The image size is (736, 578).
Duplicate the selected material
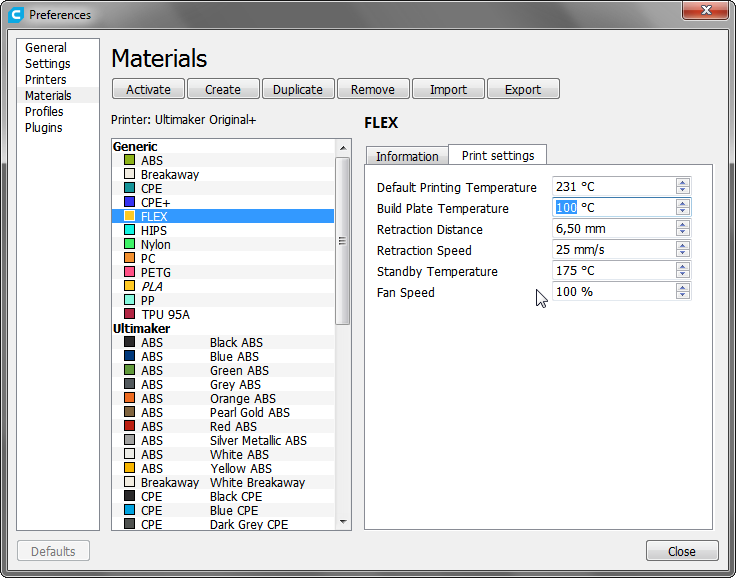[298, 89]
